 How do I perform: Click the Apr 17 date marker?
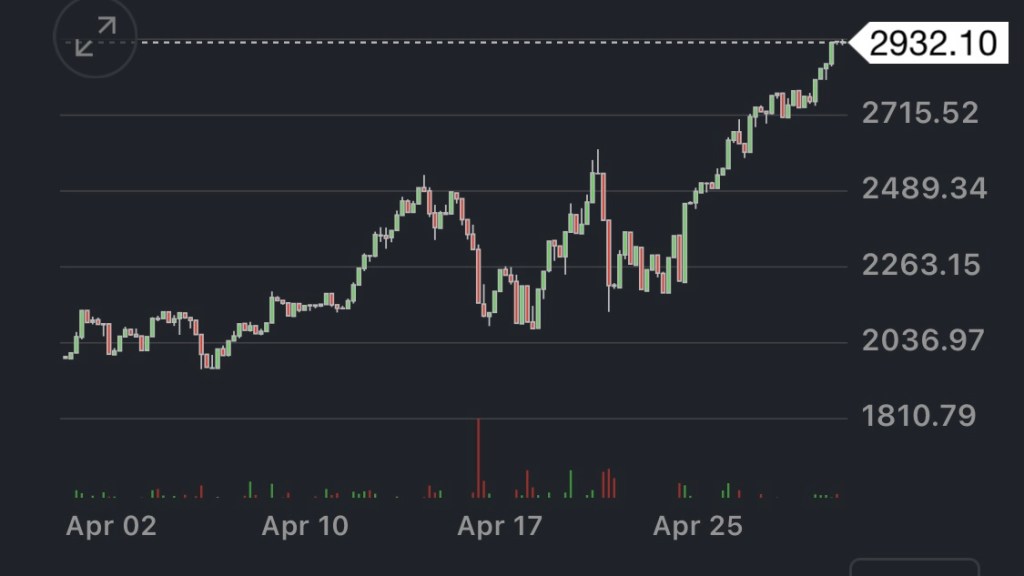click(x=499, y=526)
